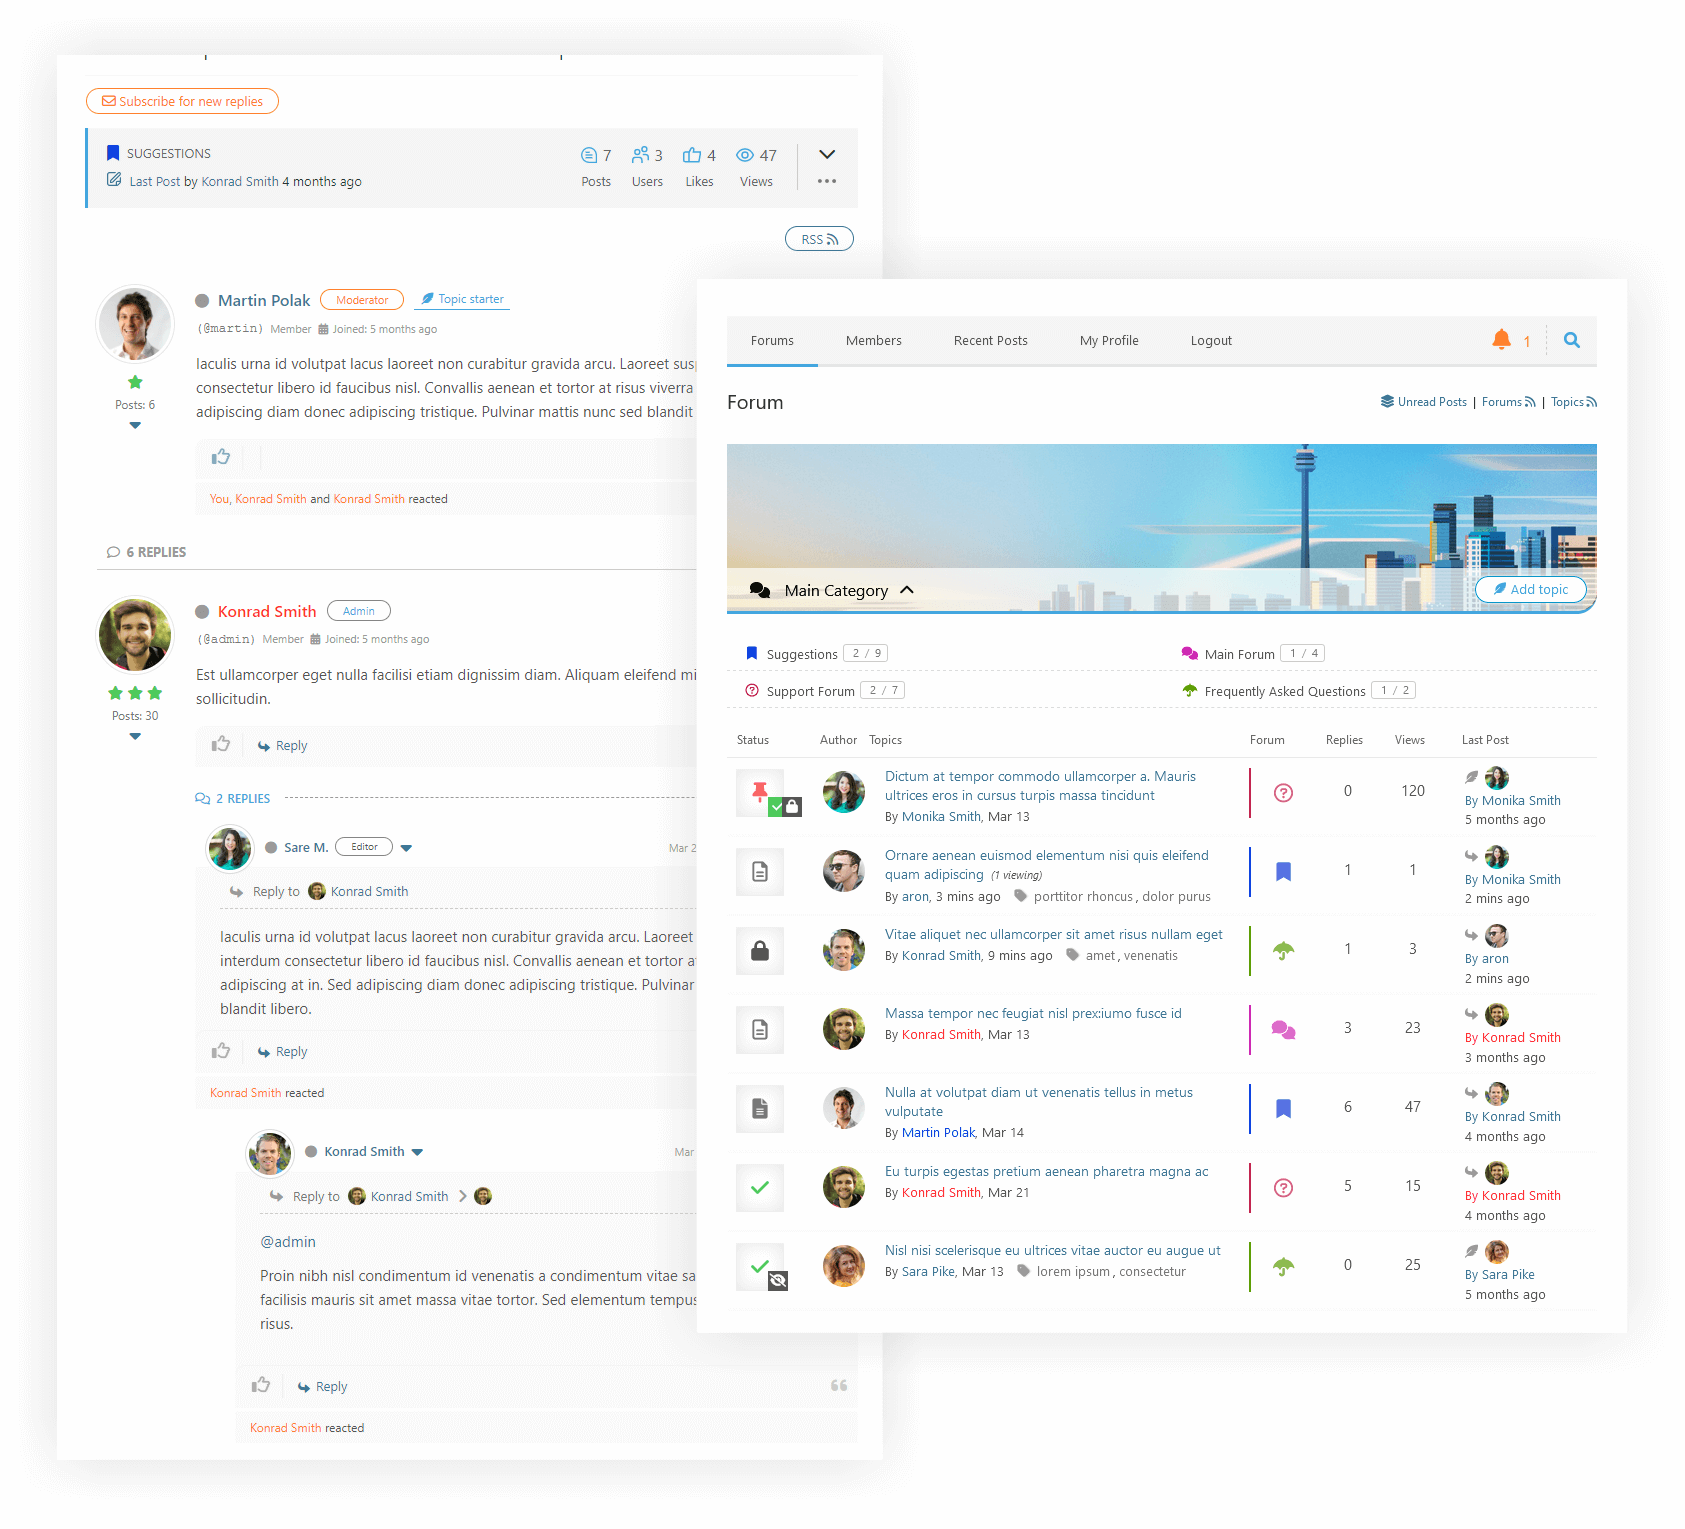Click the pinned topic status icon
This screenshot has height=1529, width=1685.
pyautogui.click(x=760, y=793)
